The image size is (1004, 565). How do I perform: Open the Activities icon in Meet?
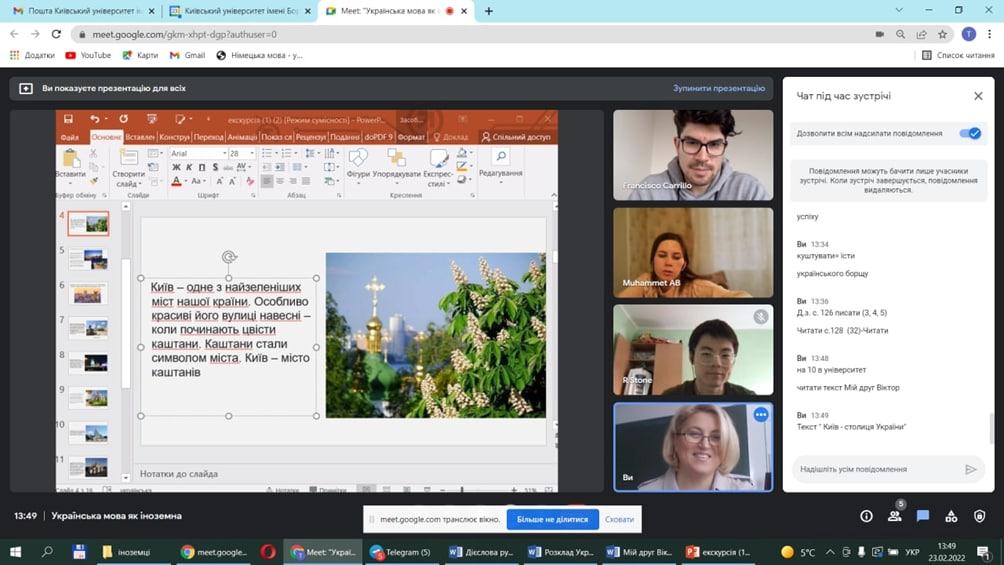click(951, 516)
